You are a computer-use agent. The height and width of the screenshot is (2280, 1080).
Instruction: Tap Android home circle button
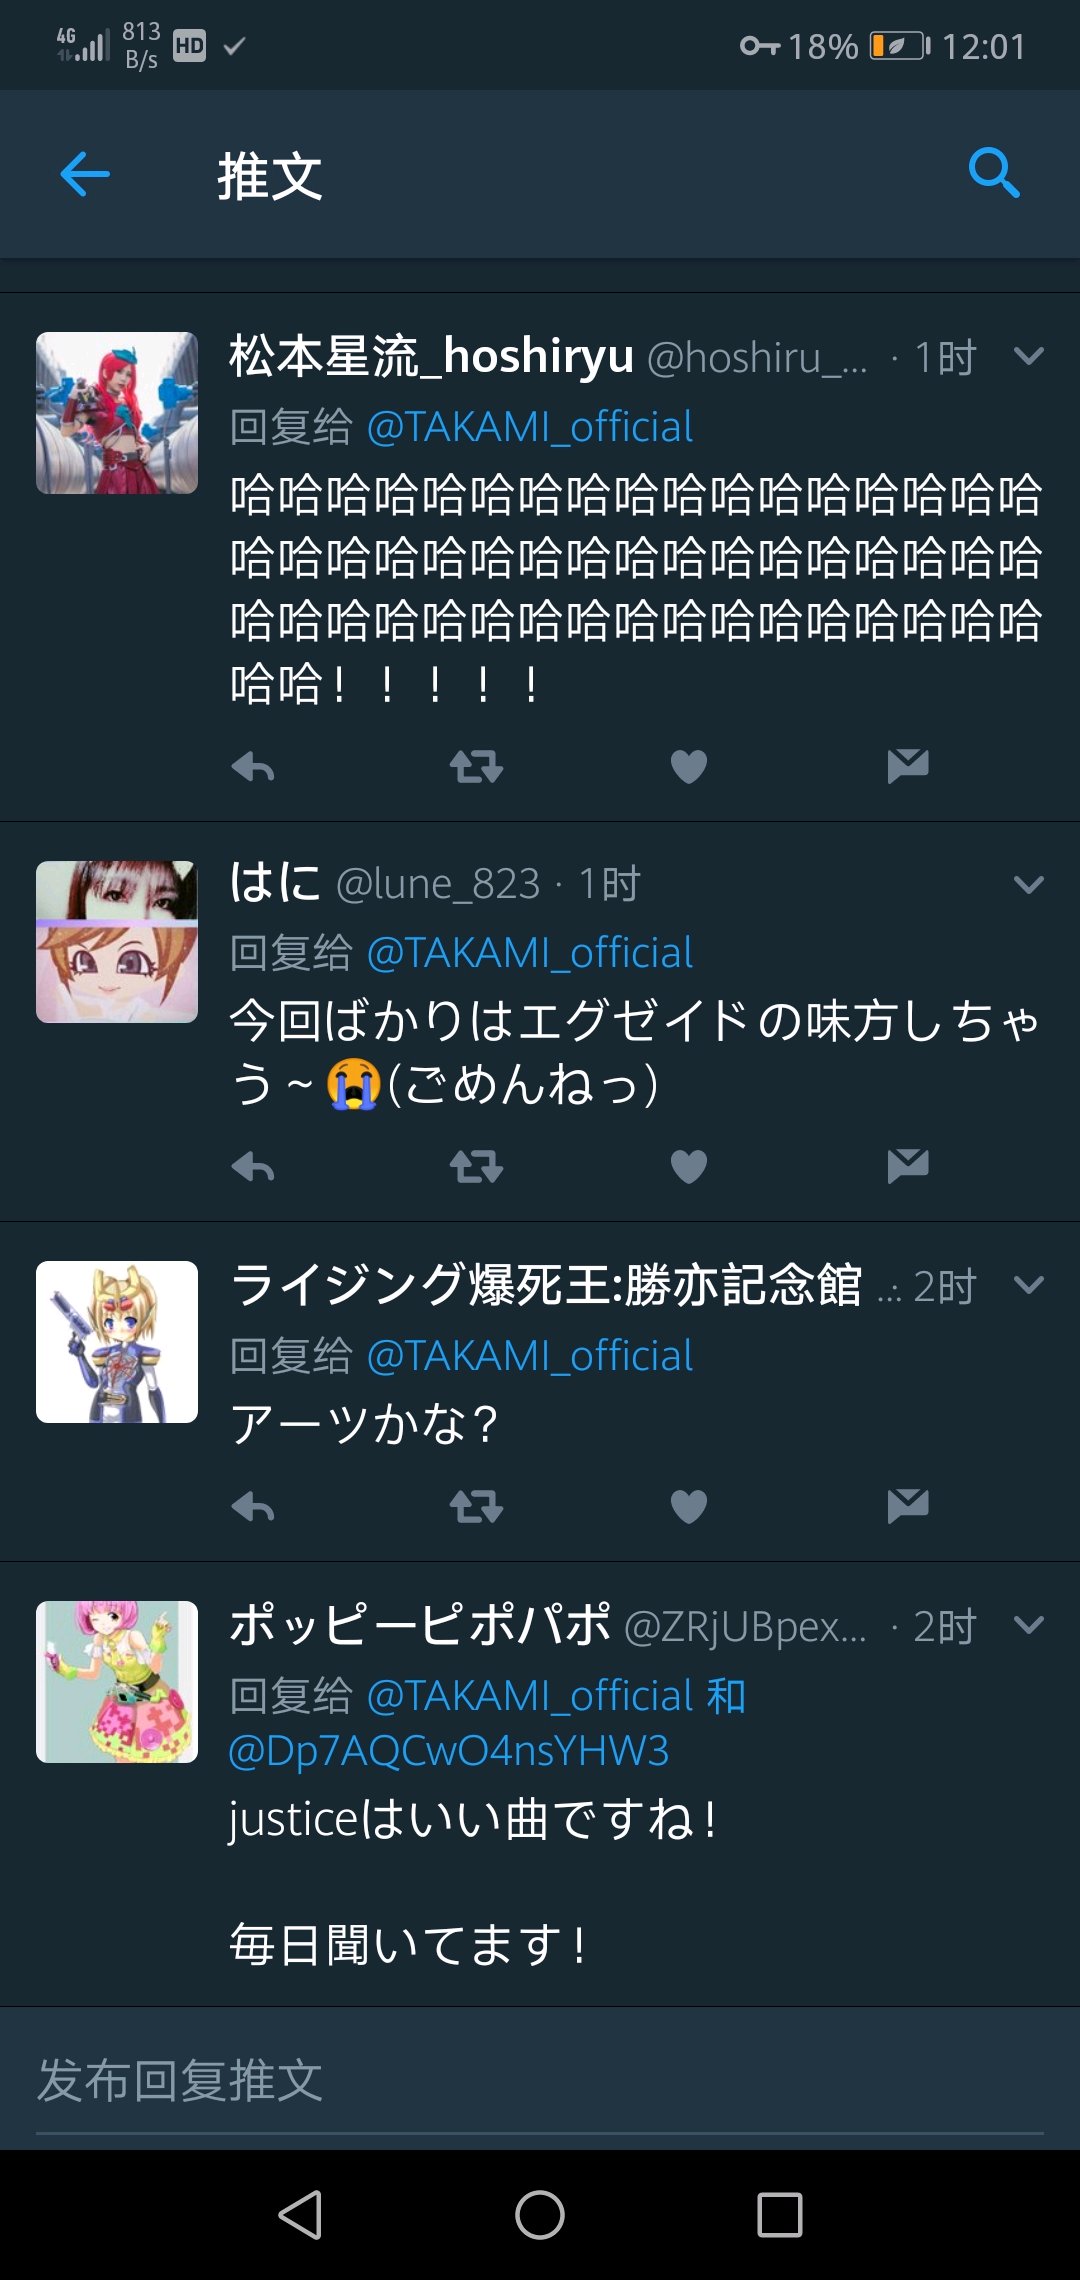pyautogui.click(x=540, y=2214)
